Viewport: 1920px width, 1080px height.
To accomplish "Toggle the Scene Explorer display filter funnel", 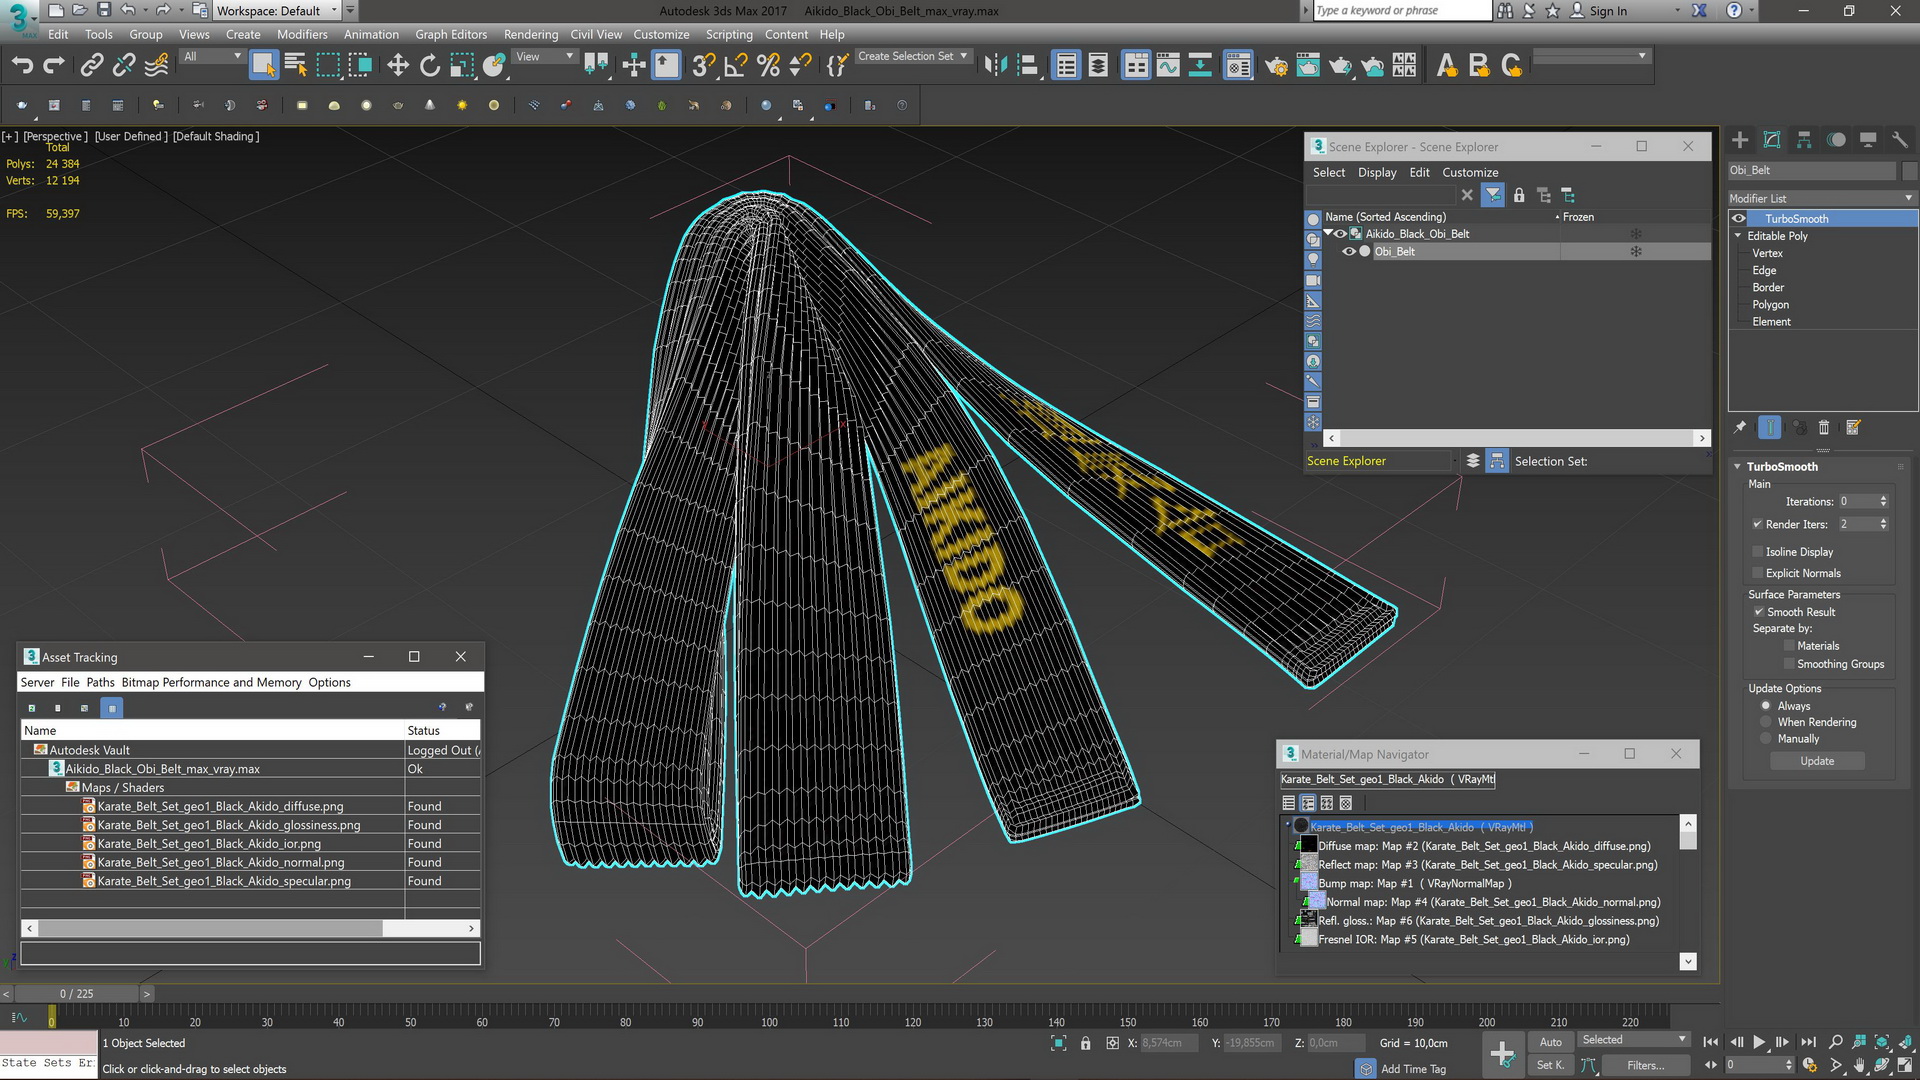I will point(1493,195).
